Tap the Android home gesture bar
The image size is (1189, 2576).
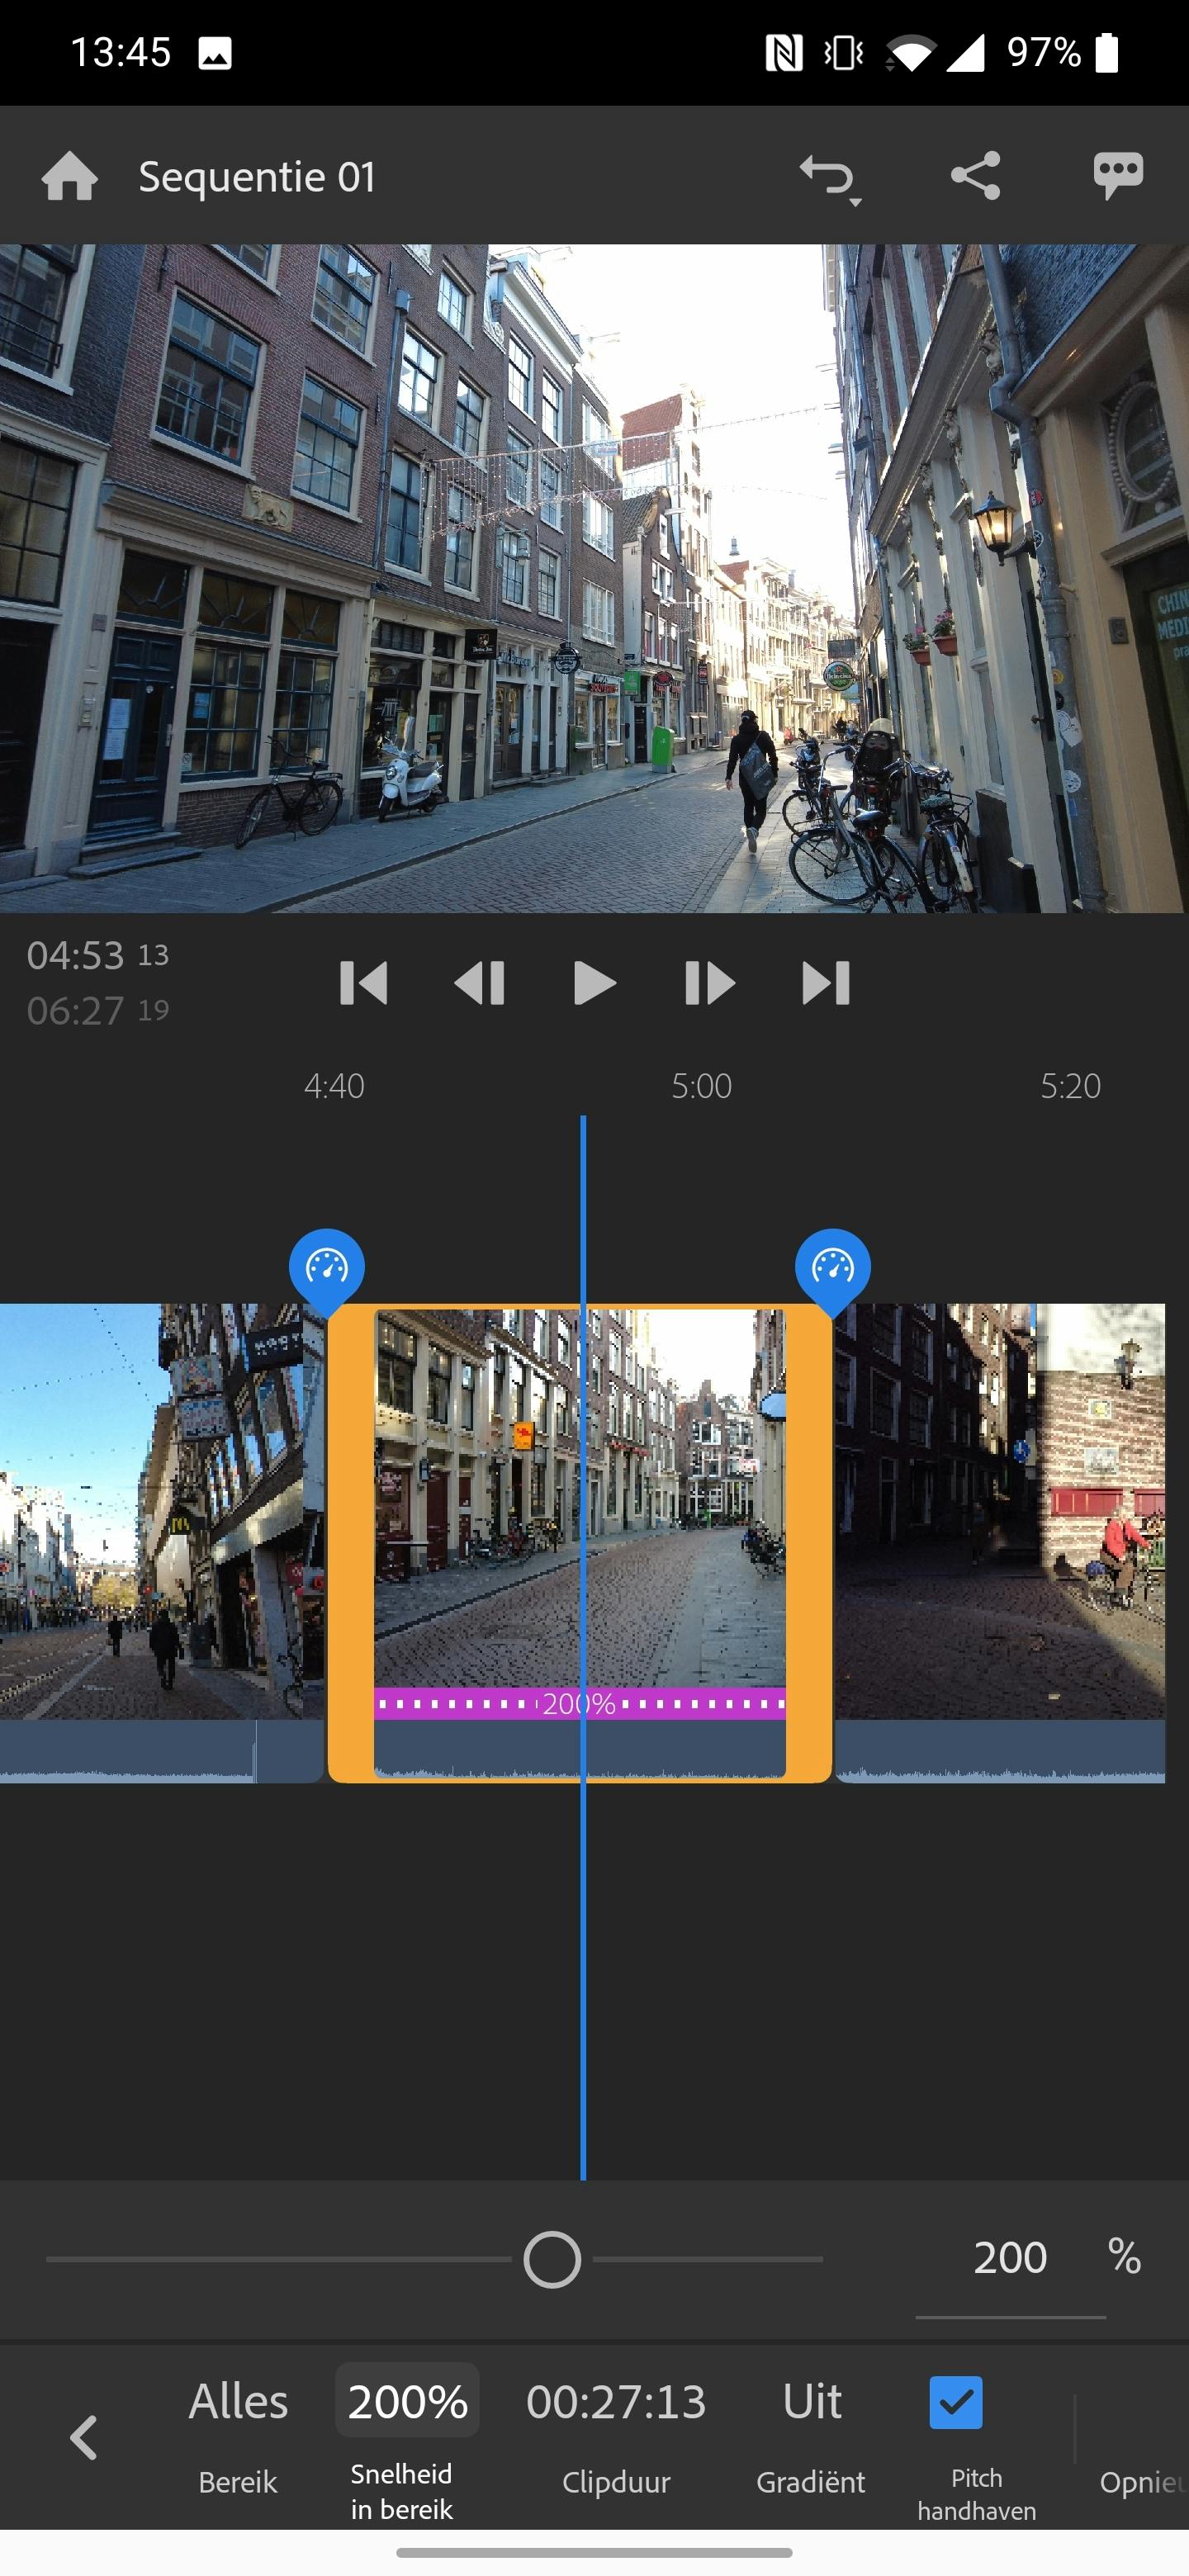[x=594, y=2553]
